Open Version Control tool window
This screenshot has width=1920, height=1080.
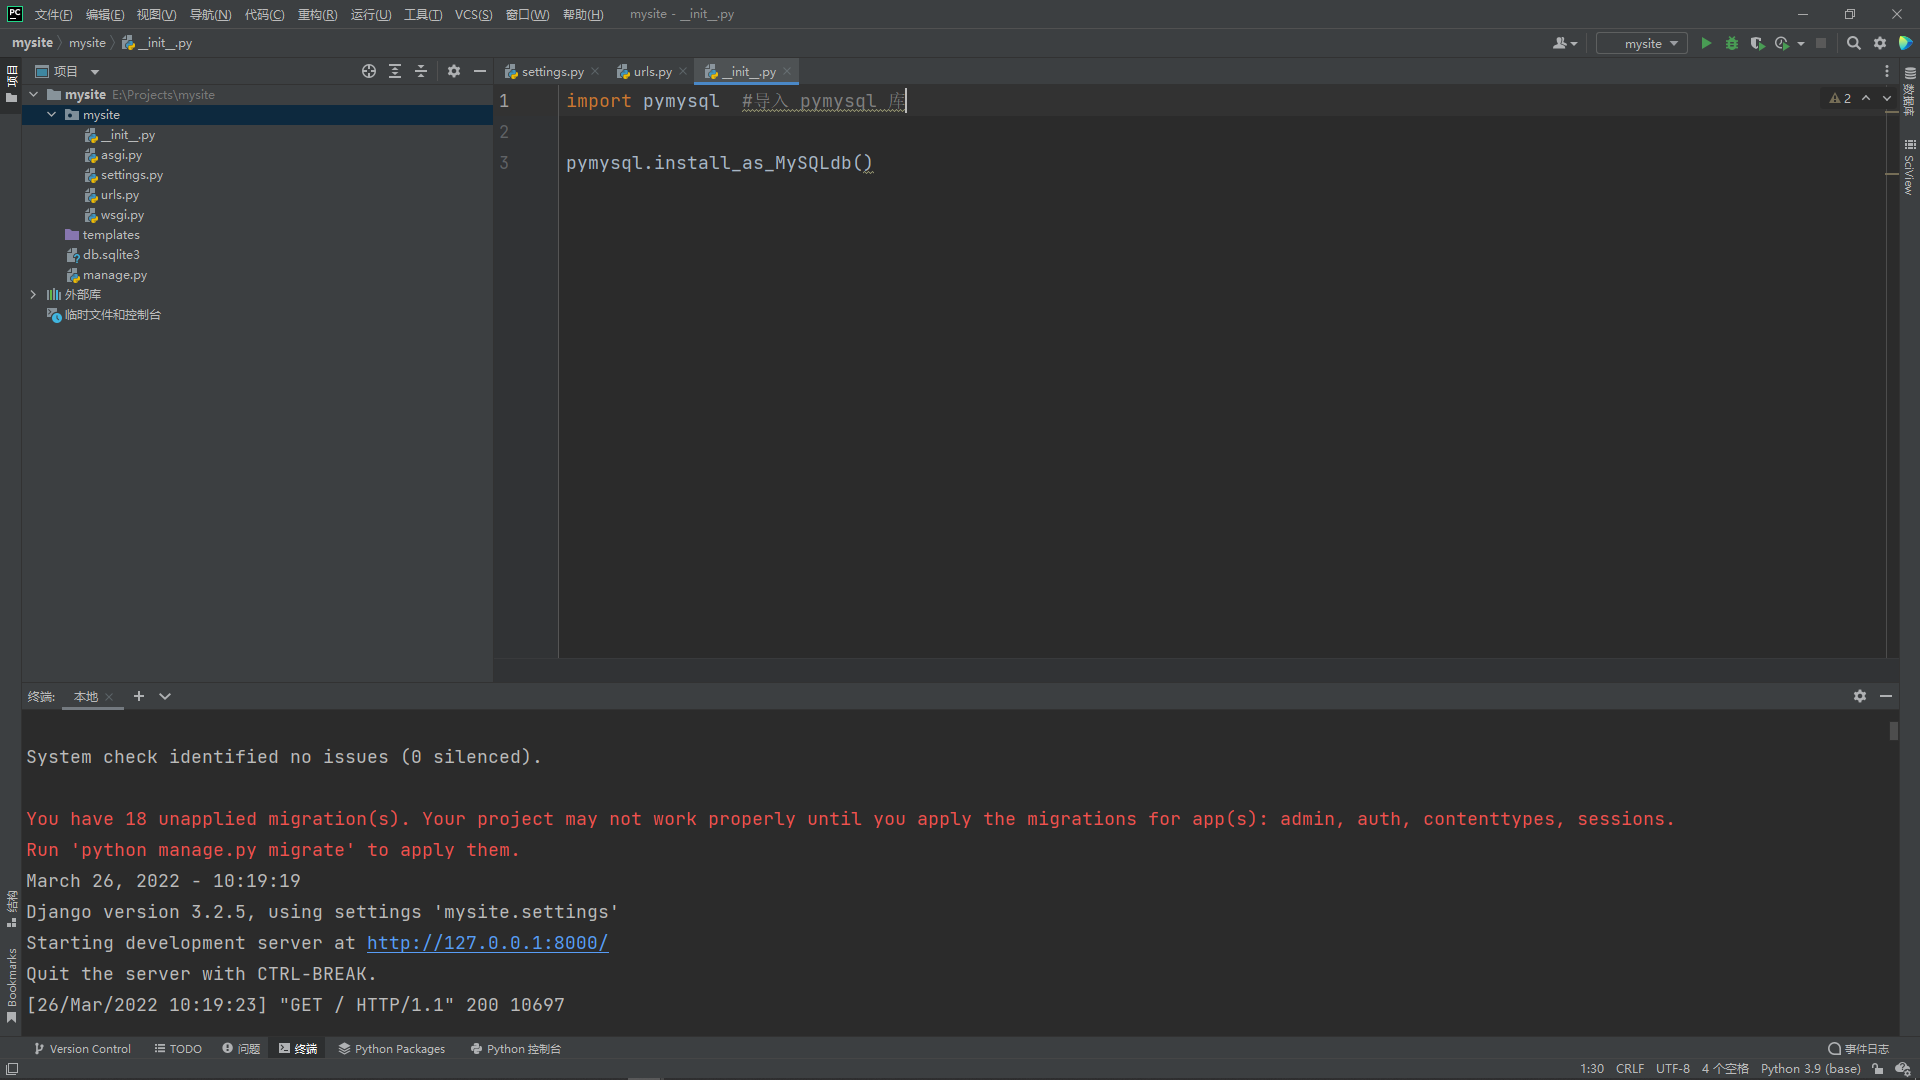point(82,1048)
